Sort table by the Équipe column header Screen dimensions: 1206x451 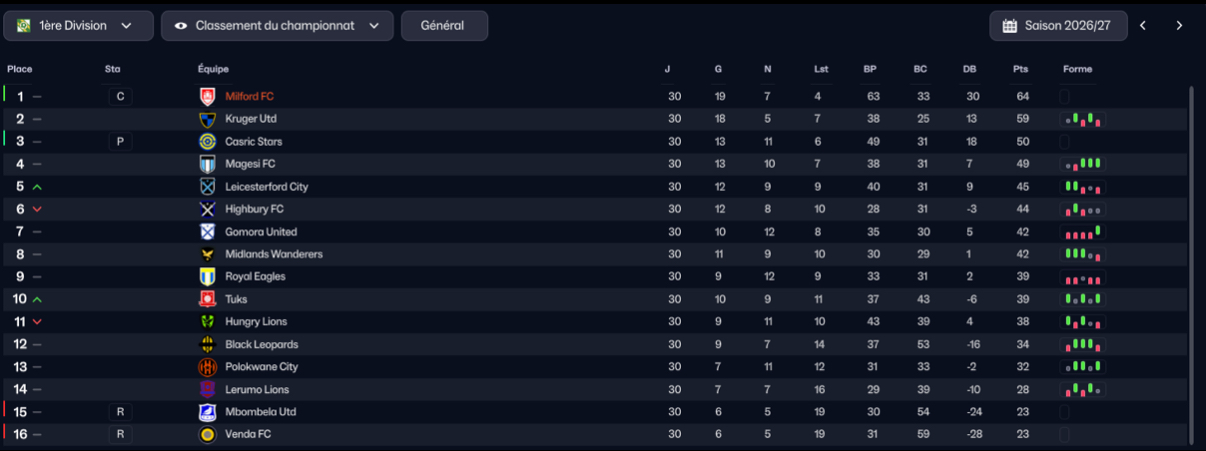(213, 69)
